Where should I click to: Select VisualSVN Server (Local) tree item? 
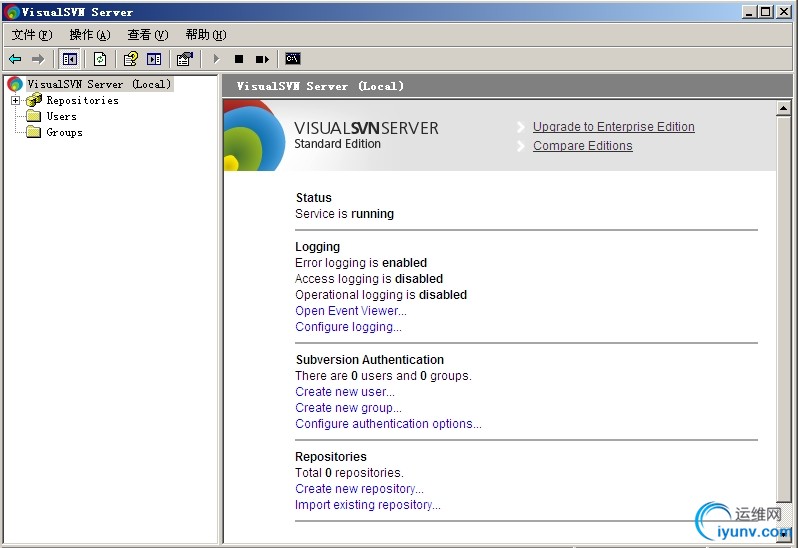99,84
